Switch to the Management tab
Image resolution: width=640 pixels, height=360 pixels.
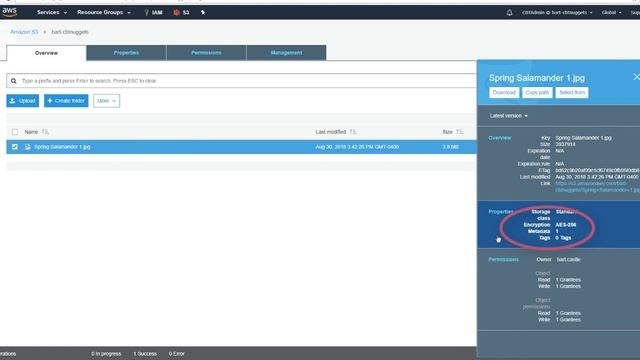[286, 53]
